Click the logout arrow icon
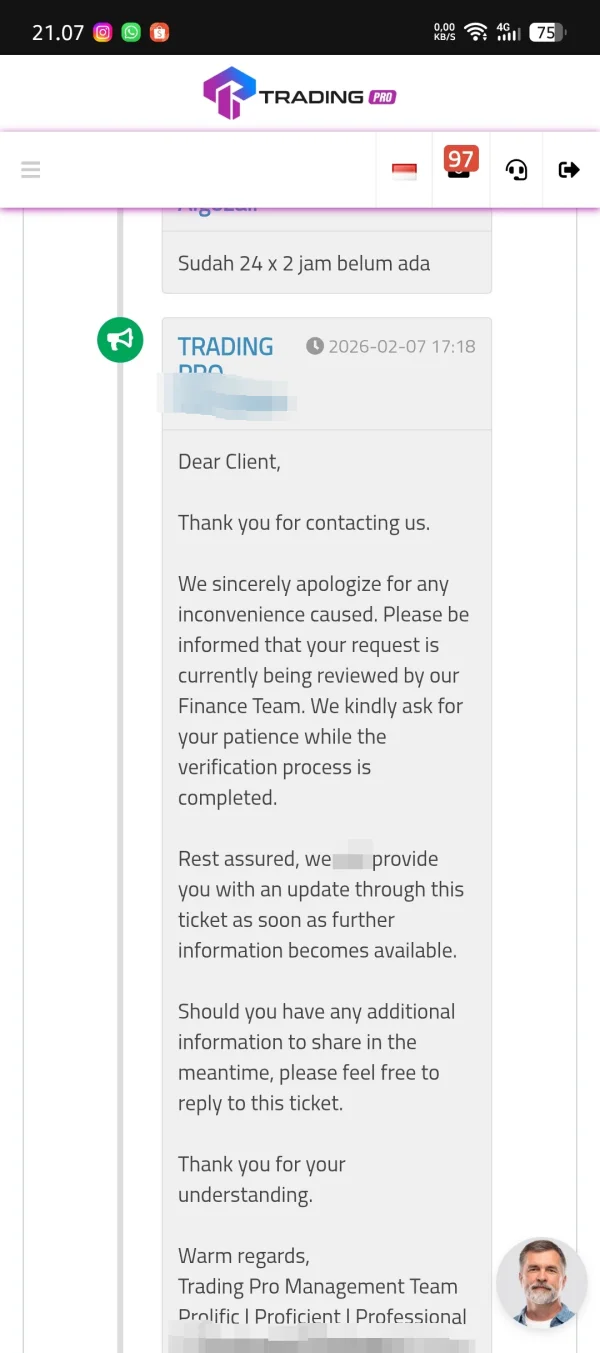This screenshot has width=600, height=1353. tap(569, 170)
